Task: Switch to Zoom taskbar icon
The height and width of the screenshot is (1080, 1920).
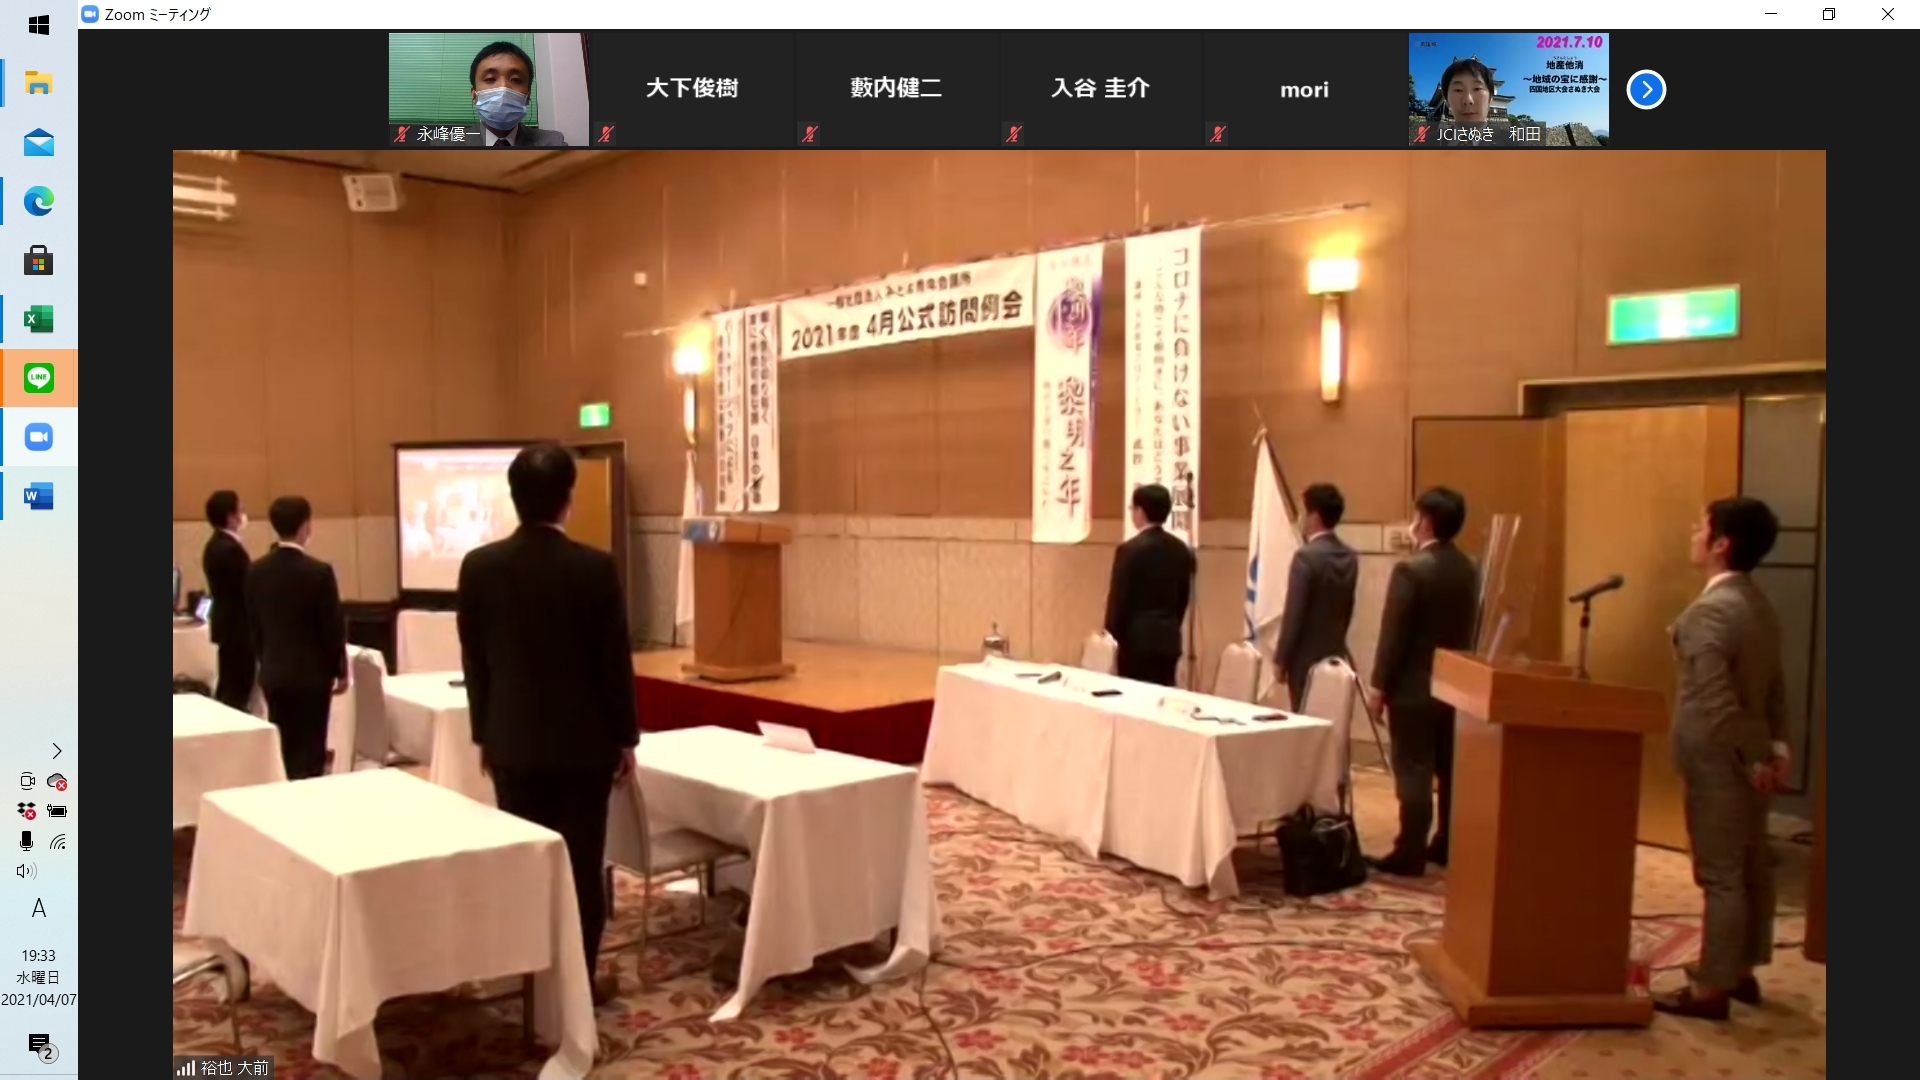Action: [39, 437]
